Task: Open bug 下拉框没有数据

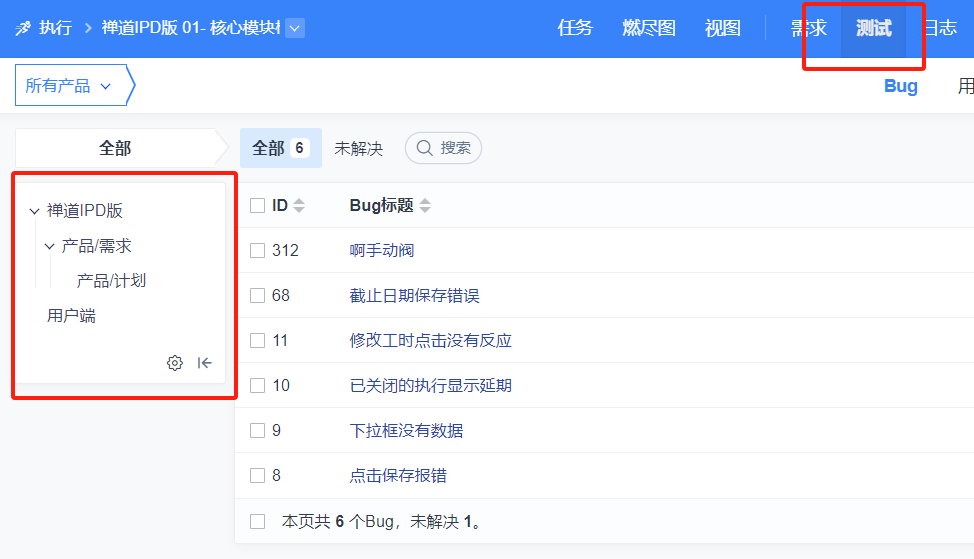Action: pyautogui.click(x=406, y=430)
